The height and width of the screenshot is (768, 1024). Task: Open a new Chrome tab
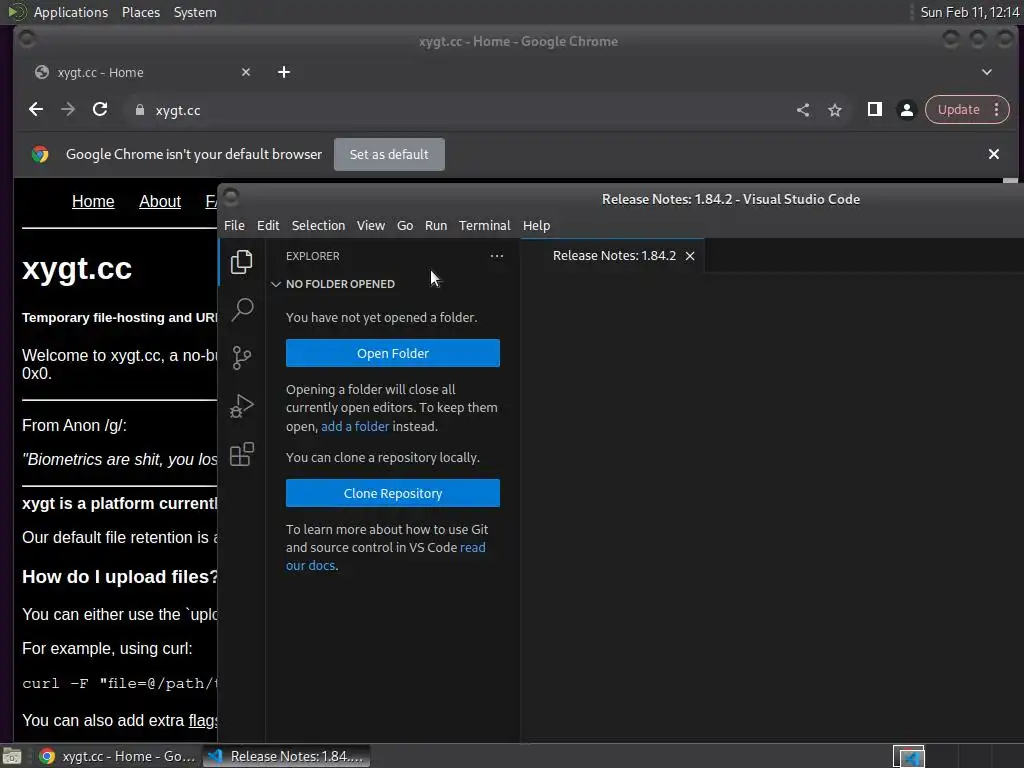283,72
